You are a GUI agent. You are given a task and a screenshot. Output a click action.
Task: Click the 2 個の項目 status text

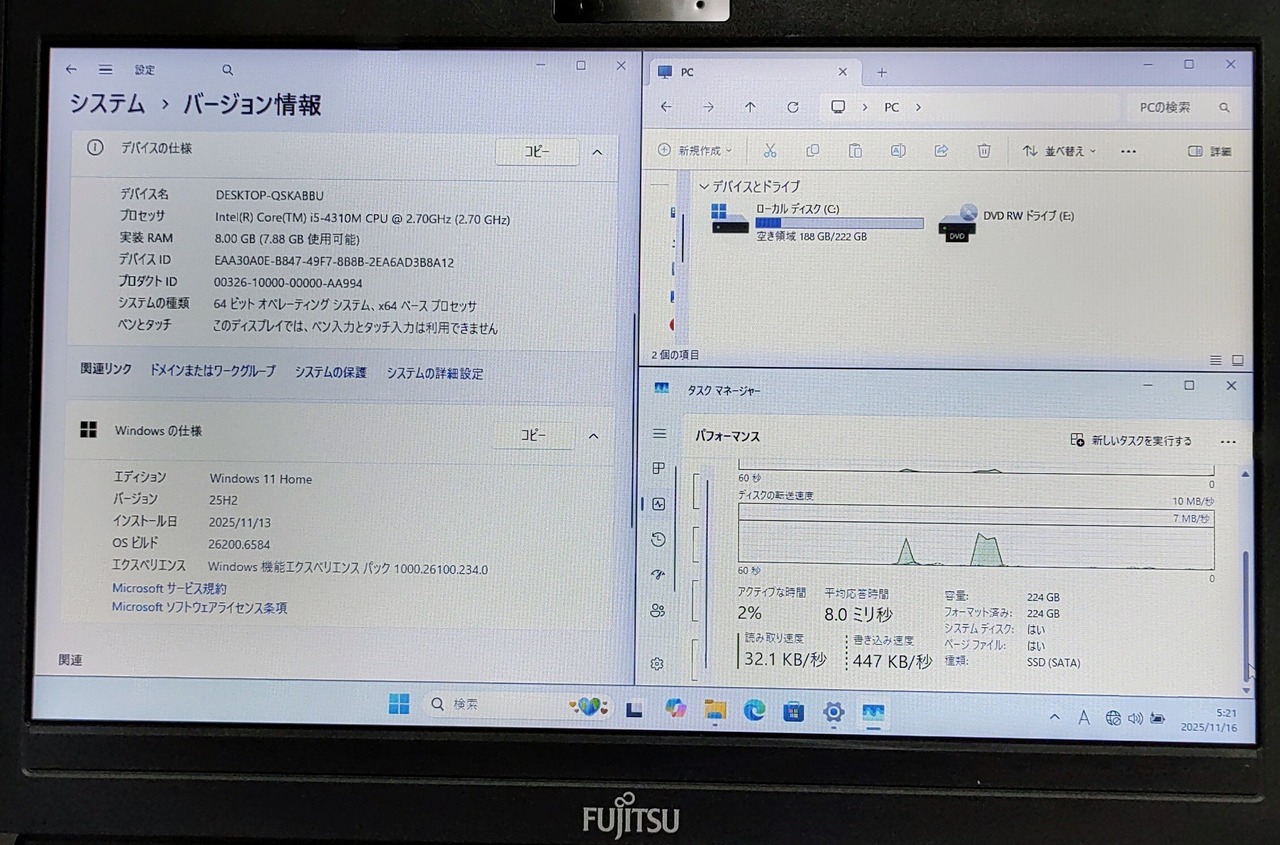(x=676, y=355)
